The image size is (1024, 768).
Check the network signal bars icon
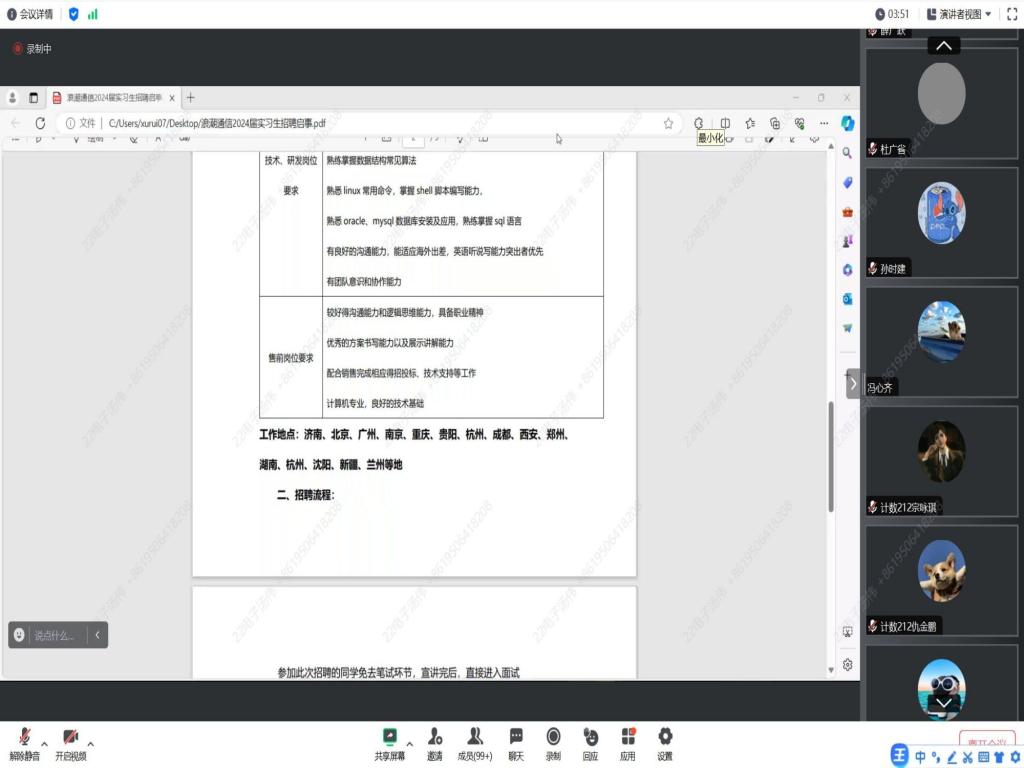pyautogui.click(x=93, y=14)
